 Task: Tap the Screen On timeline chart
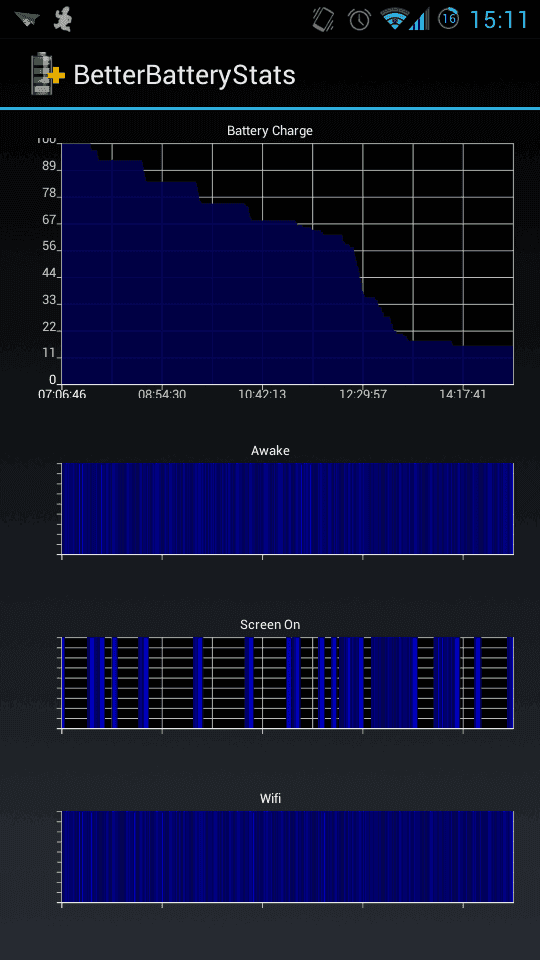[x=288, y=683]
